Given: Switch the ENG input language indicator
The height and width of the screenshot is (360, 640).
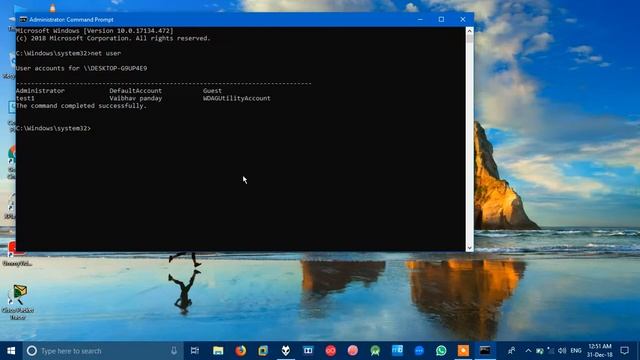Looking at the screenshot, I should pos(576,351).
